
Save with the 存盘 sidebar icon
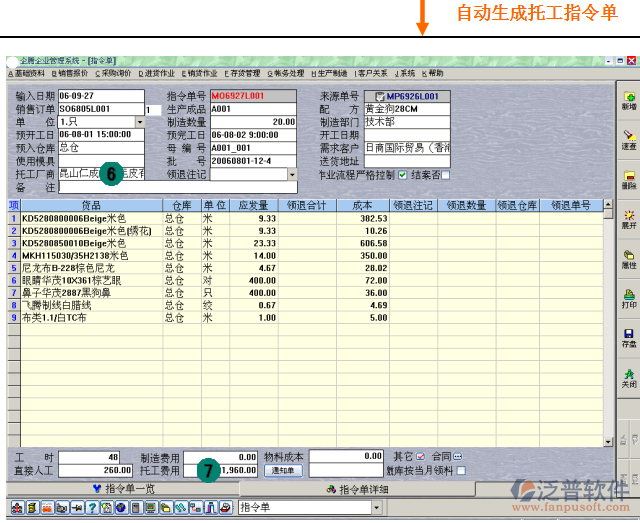tap(628, 338)
